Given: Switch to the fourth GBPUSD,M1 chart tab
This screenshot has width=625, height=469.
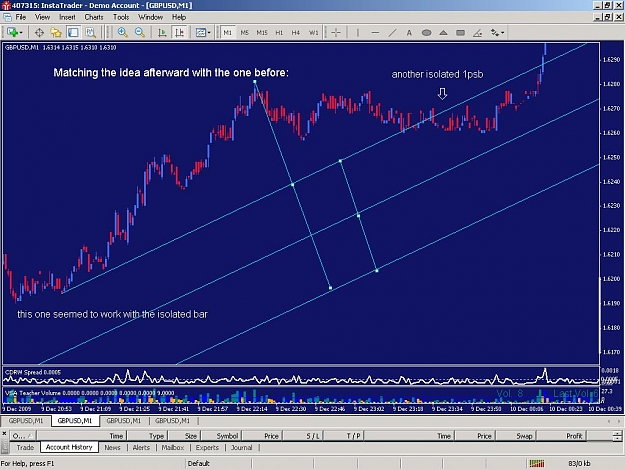Looking at the screenshot, I should 172,421.
